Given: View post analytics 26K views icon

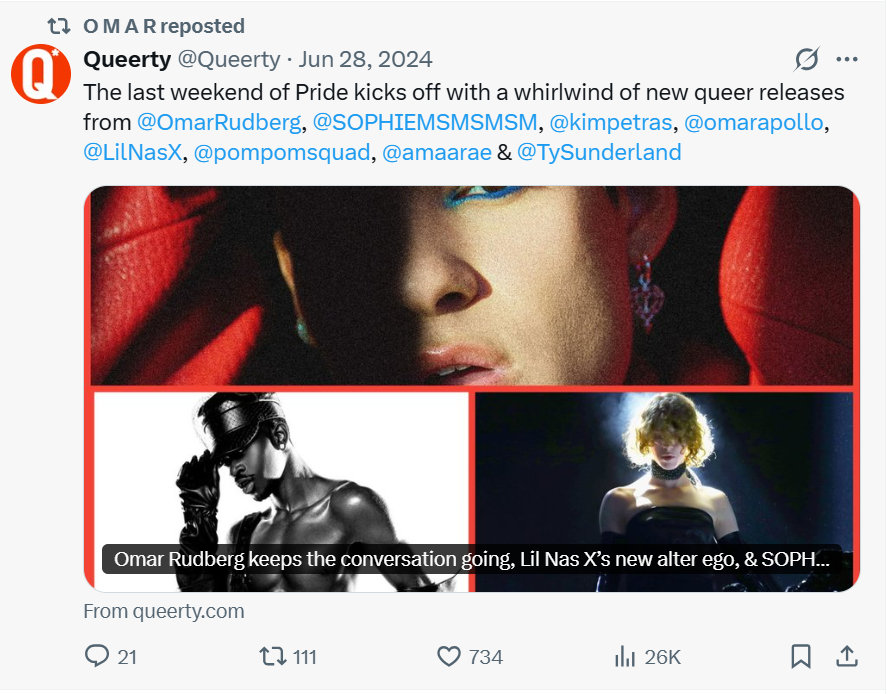Looking at the screenshot, I should pyautogui.click(x=626, y=656).
